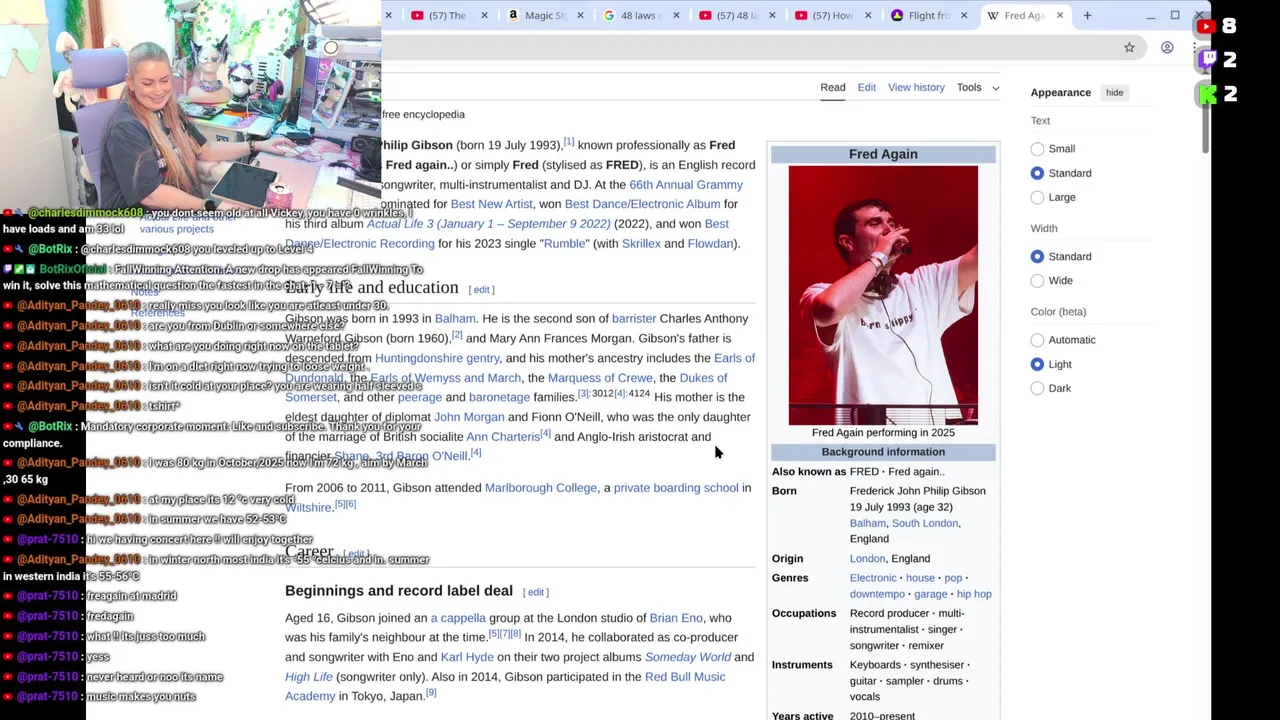Open the John Morgan link

469,417
